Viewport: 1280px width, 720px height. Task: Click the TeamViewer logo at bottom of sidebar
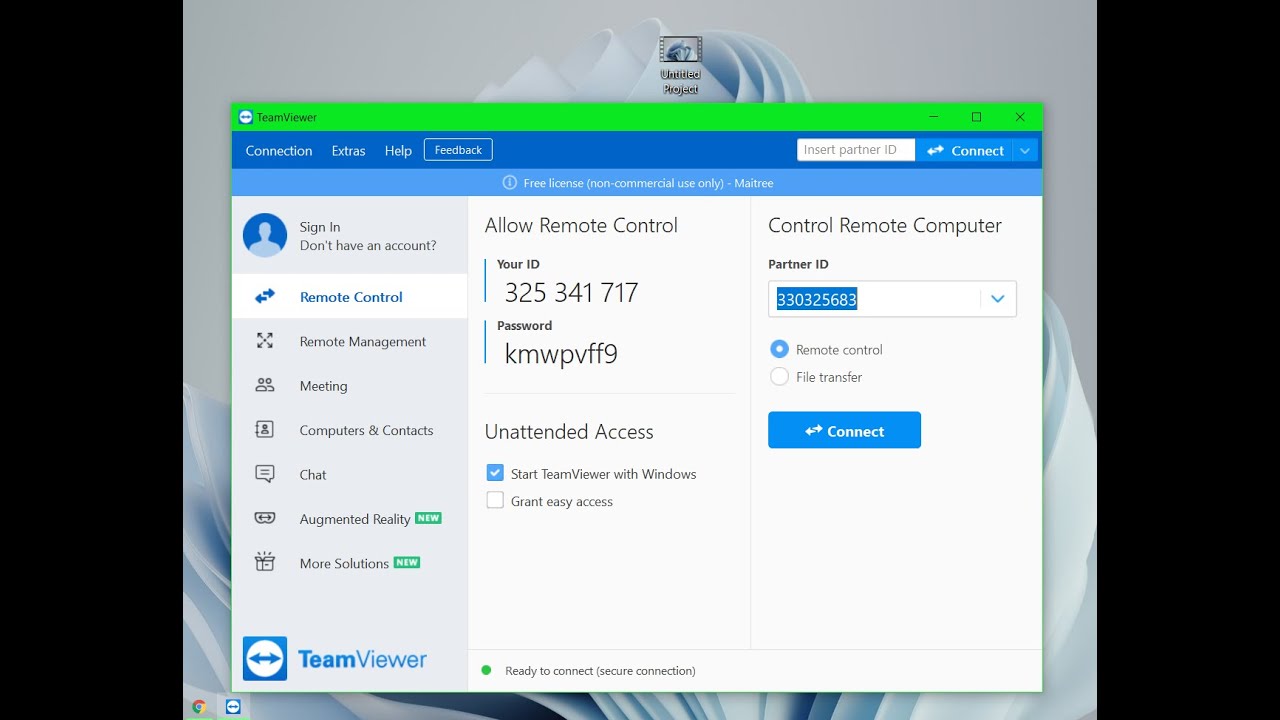click(335, 659)
